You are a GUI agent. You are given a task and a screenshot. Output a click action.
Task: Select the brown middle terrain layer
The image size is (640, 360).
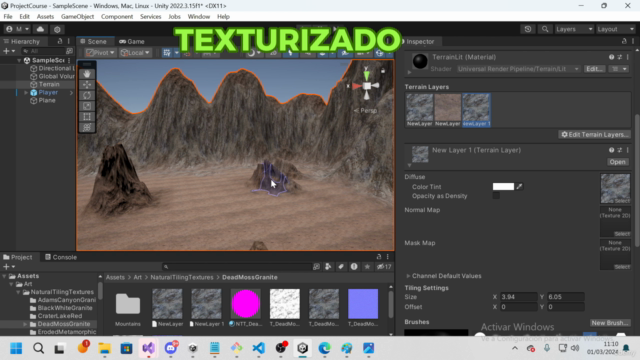(447, 110)
